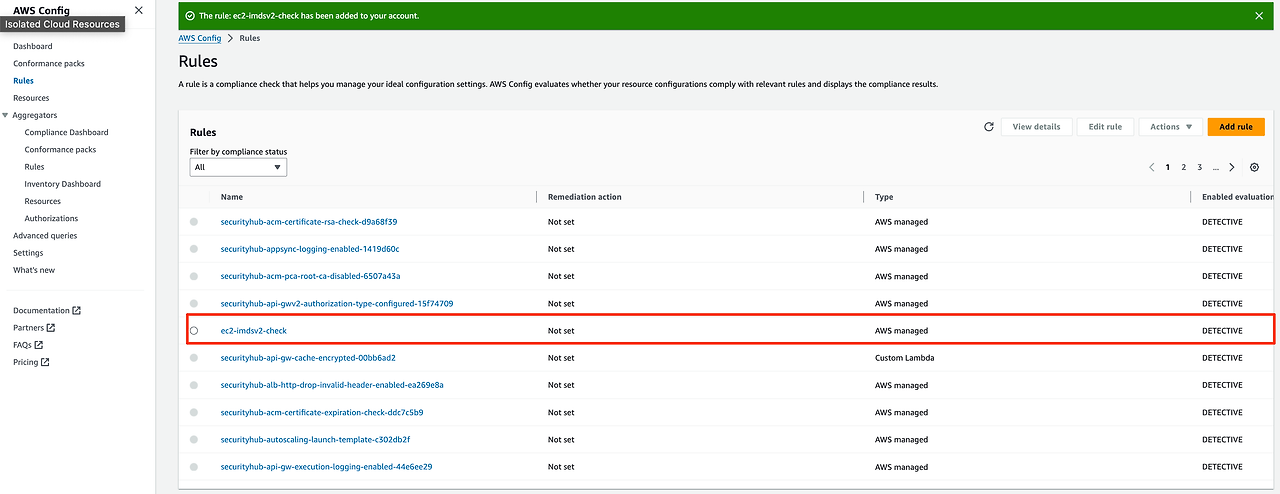Open the Pricing link in sidebar
1280x494 pixels.
(x=26, y=362)
